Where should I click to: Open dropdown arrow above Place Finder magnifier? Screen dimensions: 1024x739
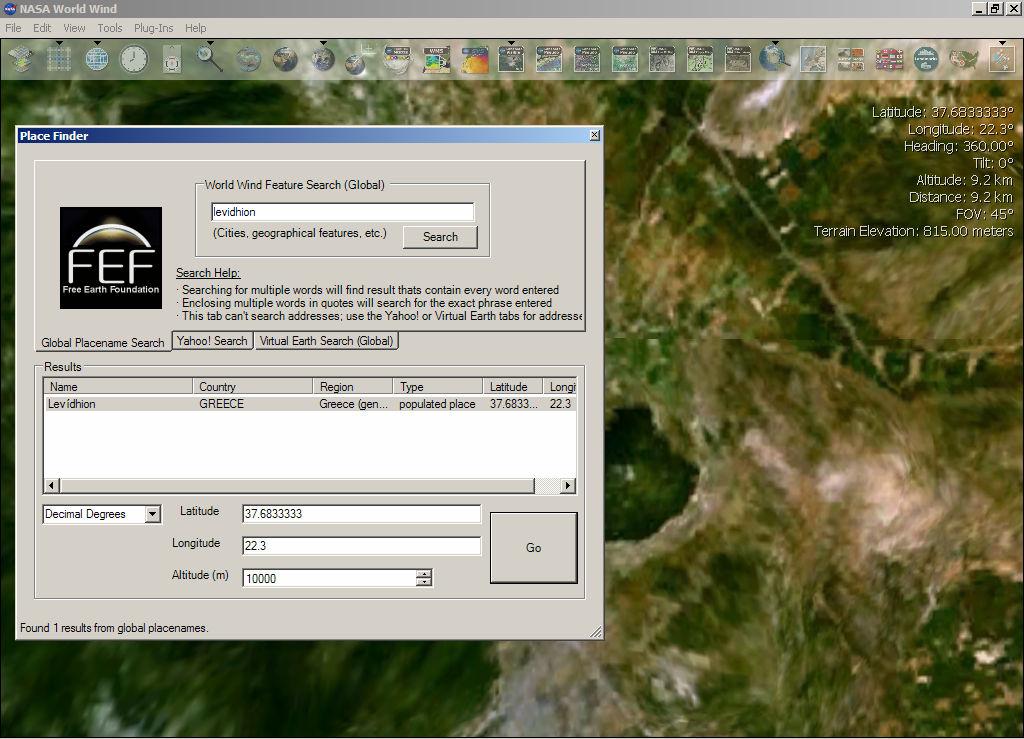(210, 43)
